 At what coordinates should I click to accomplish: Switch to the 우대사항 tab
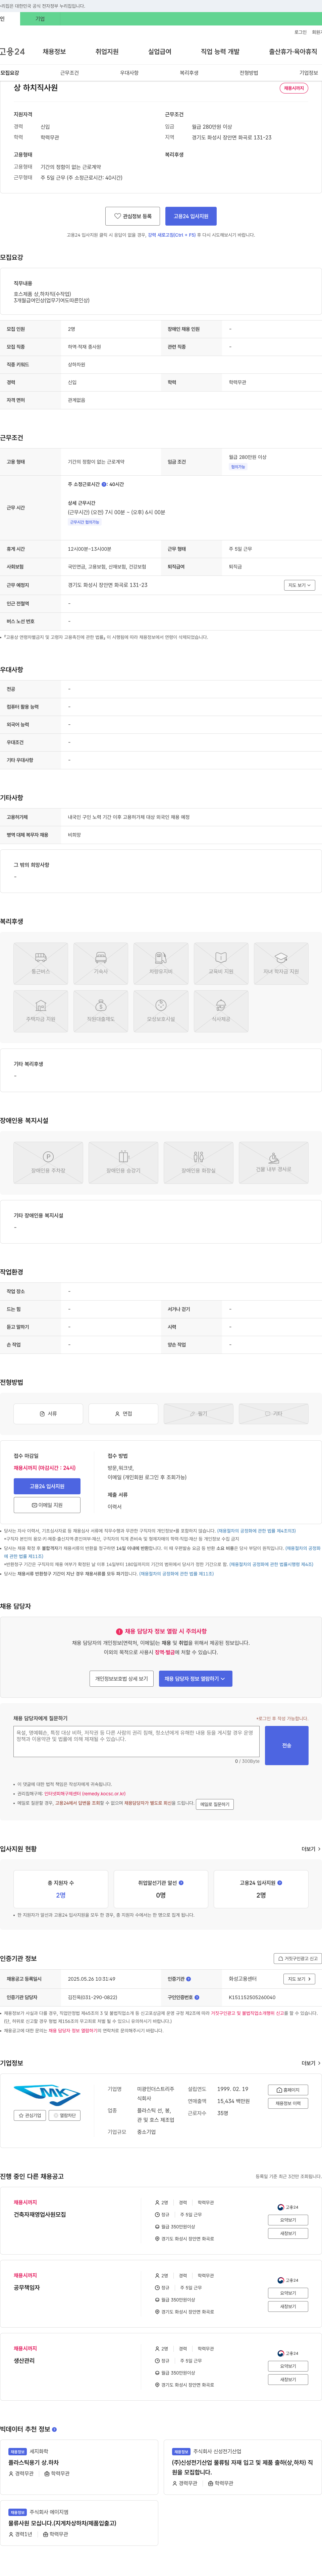pyautogui.click(x=129, y=73)
